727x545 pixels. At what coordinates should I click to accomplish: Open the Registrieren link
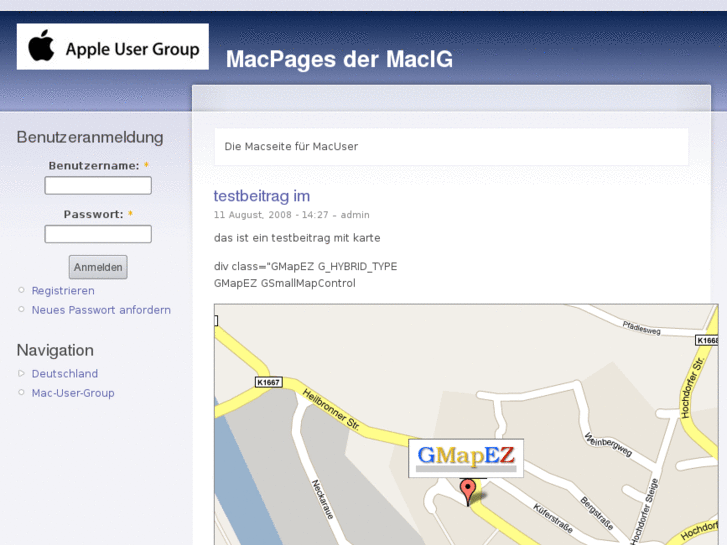[x=63, y=291]
